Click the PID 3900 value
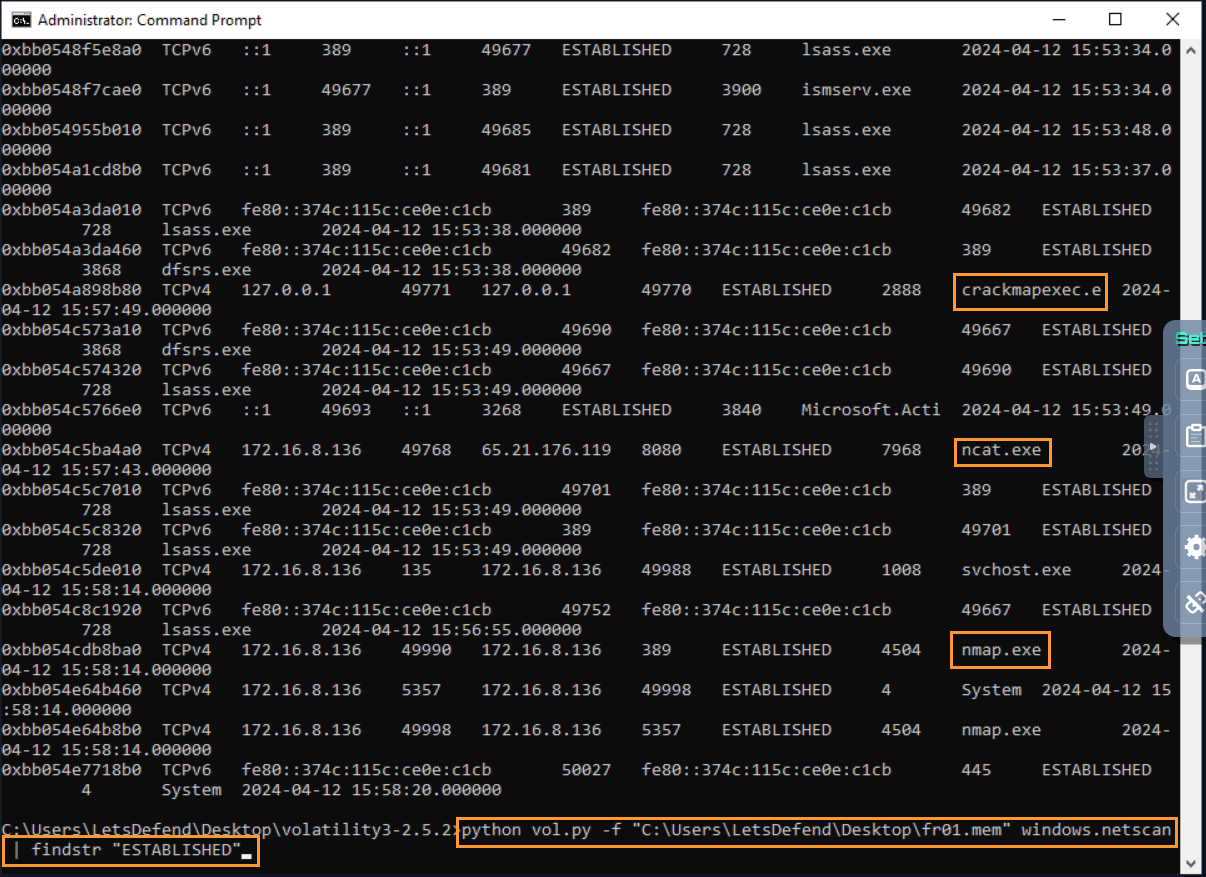The width and height of the screenshot is (1206, 877). point(741,90)
